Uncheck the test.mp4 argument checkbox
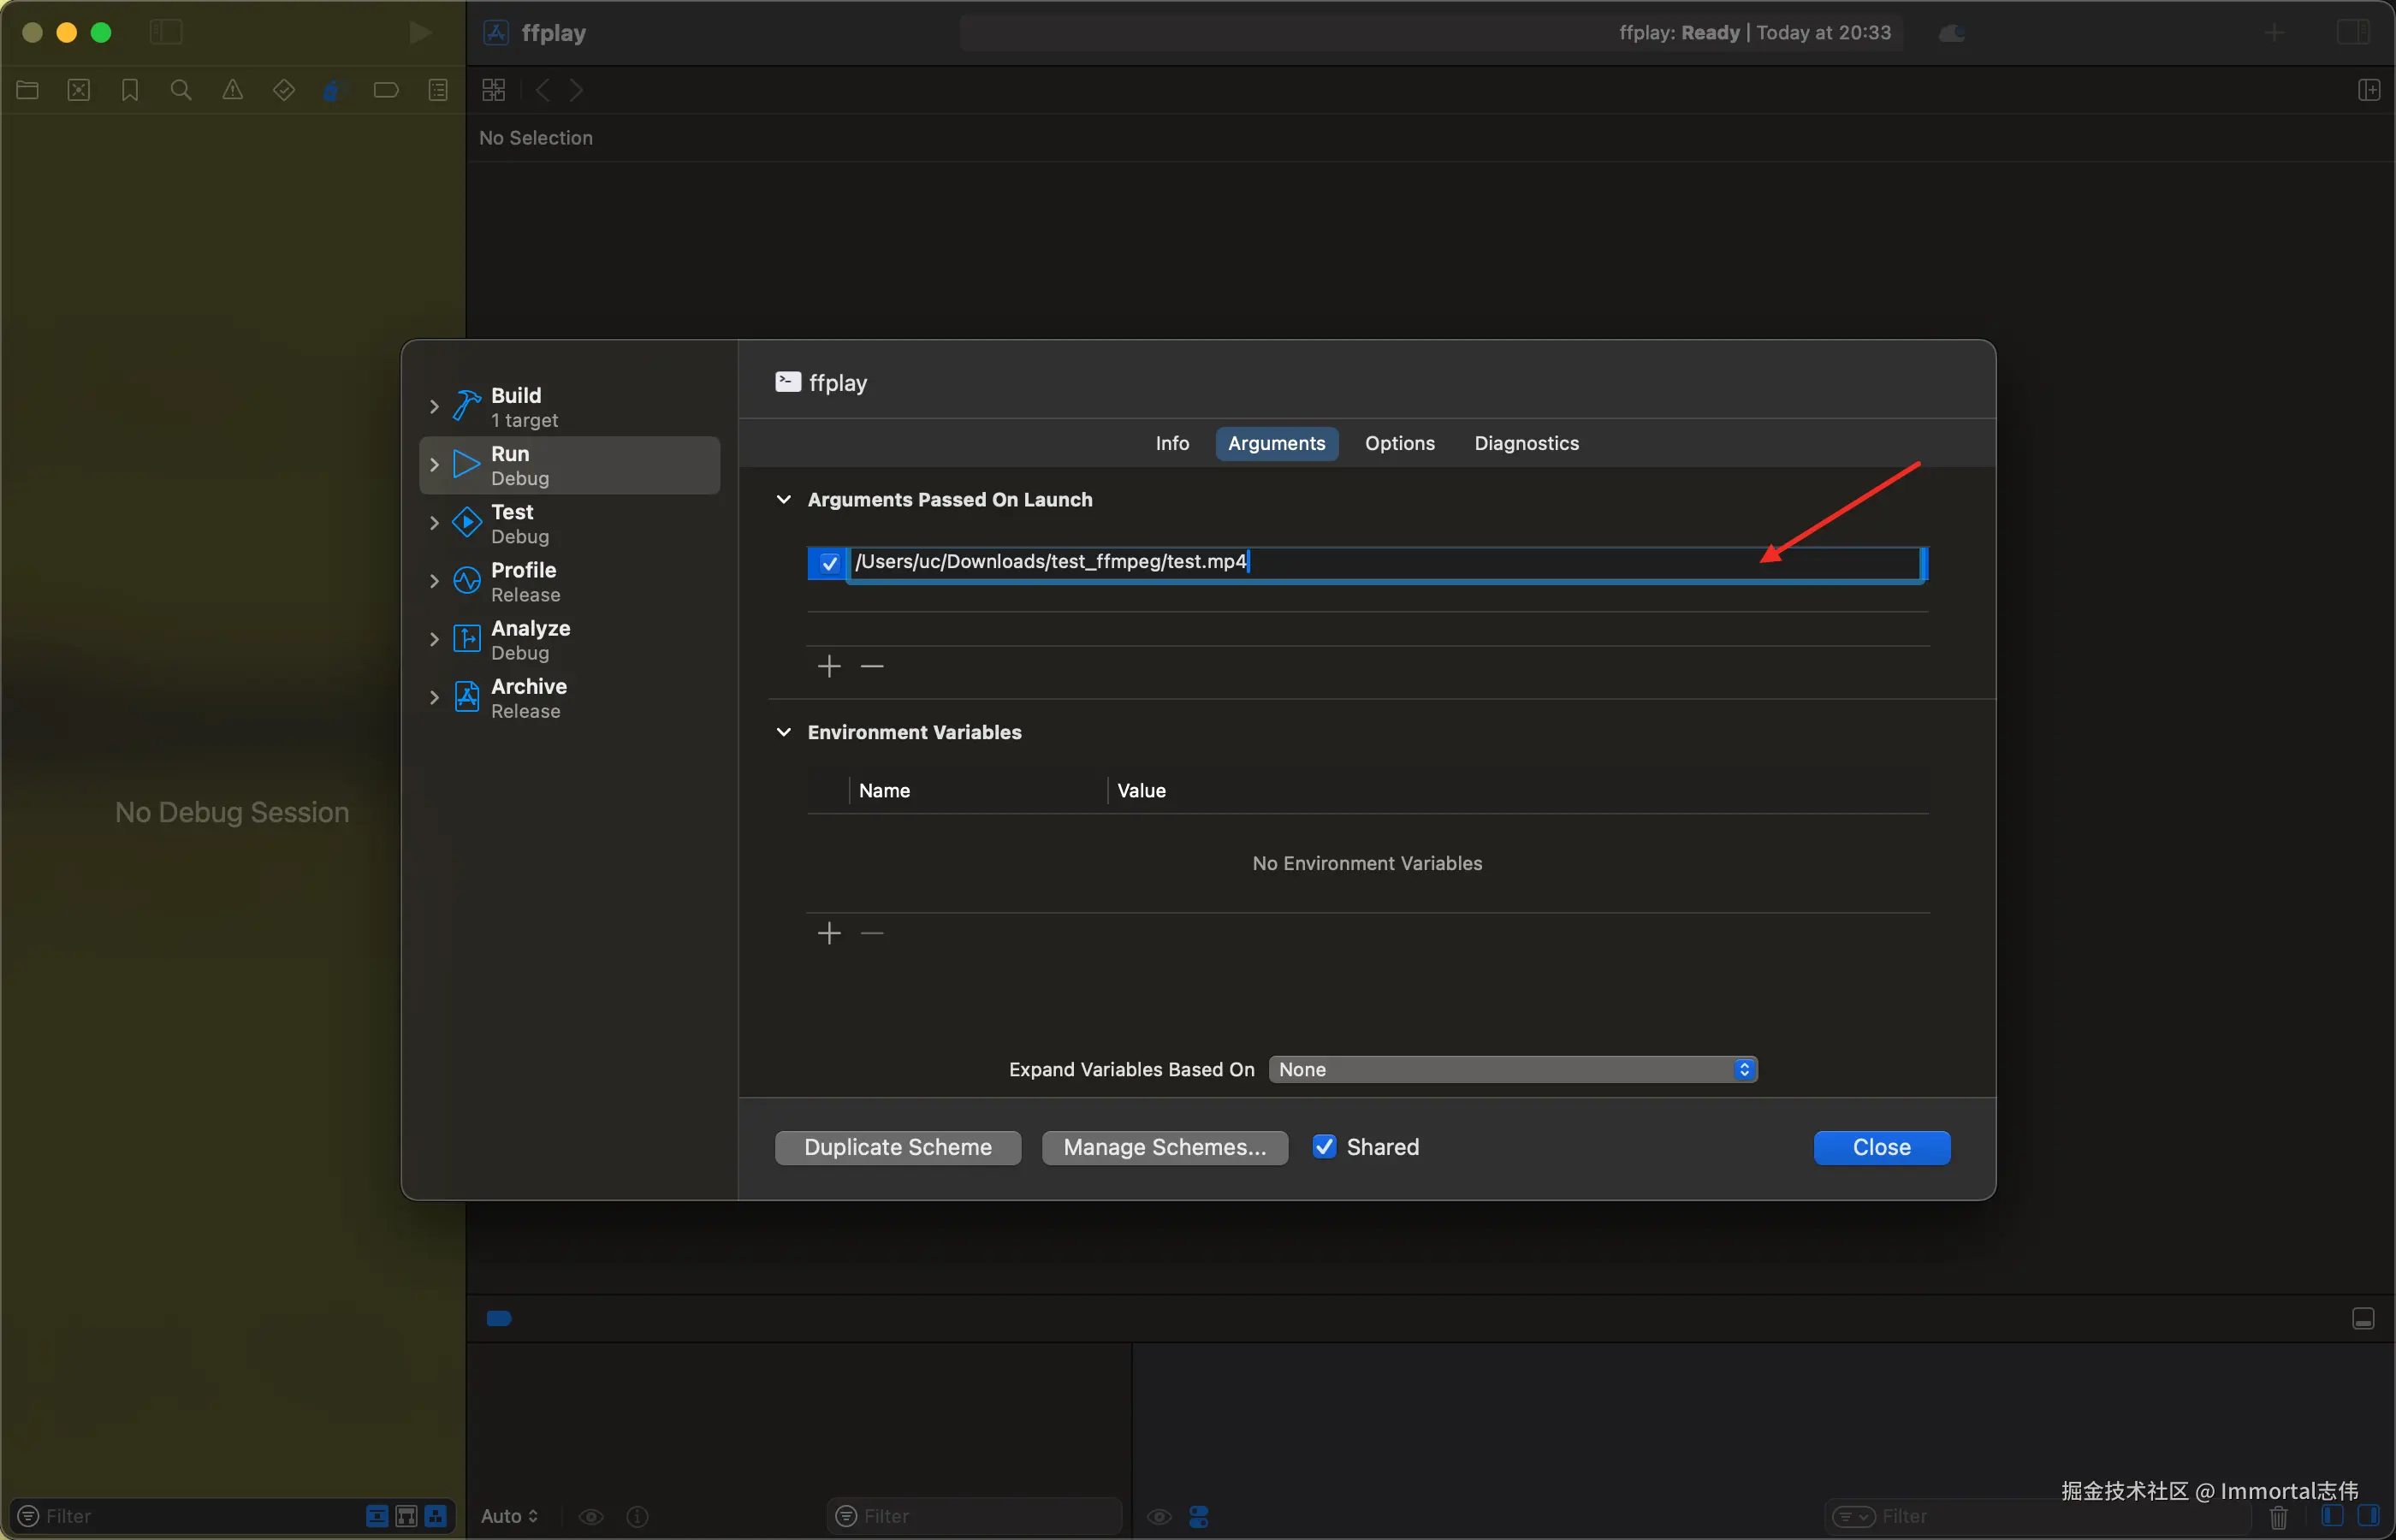This screenshot has width=2396, height=1540. pyautogui.click(x=829, y=563)
